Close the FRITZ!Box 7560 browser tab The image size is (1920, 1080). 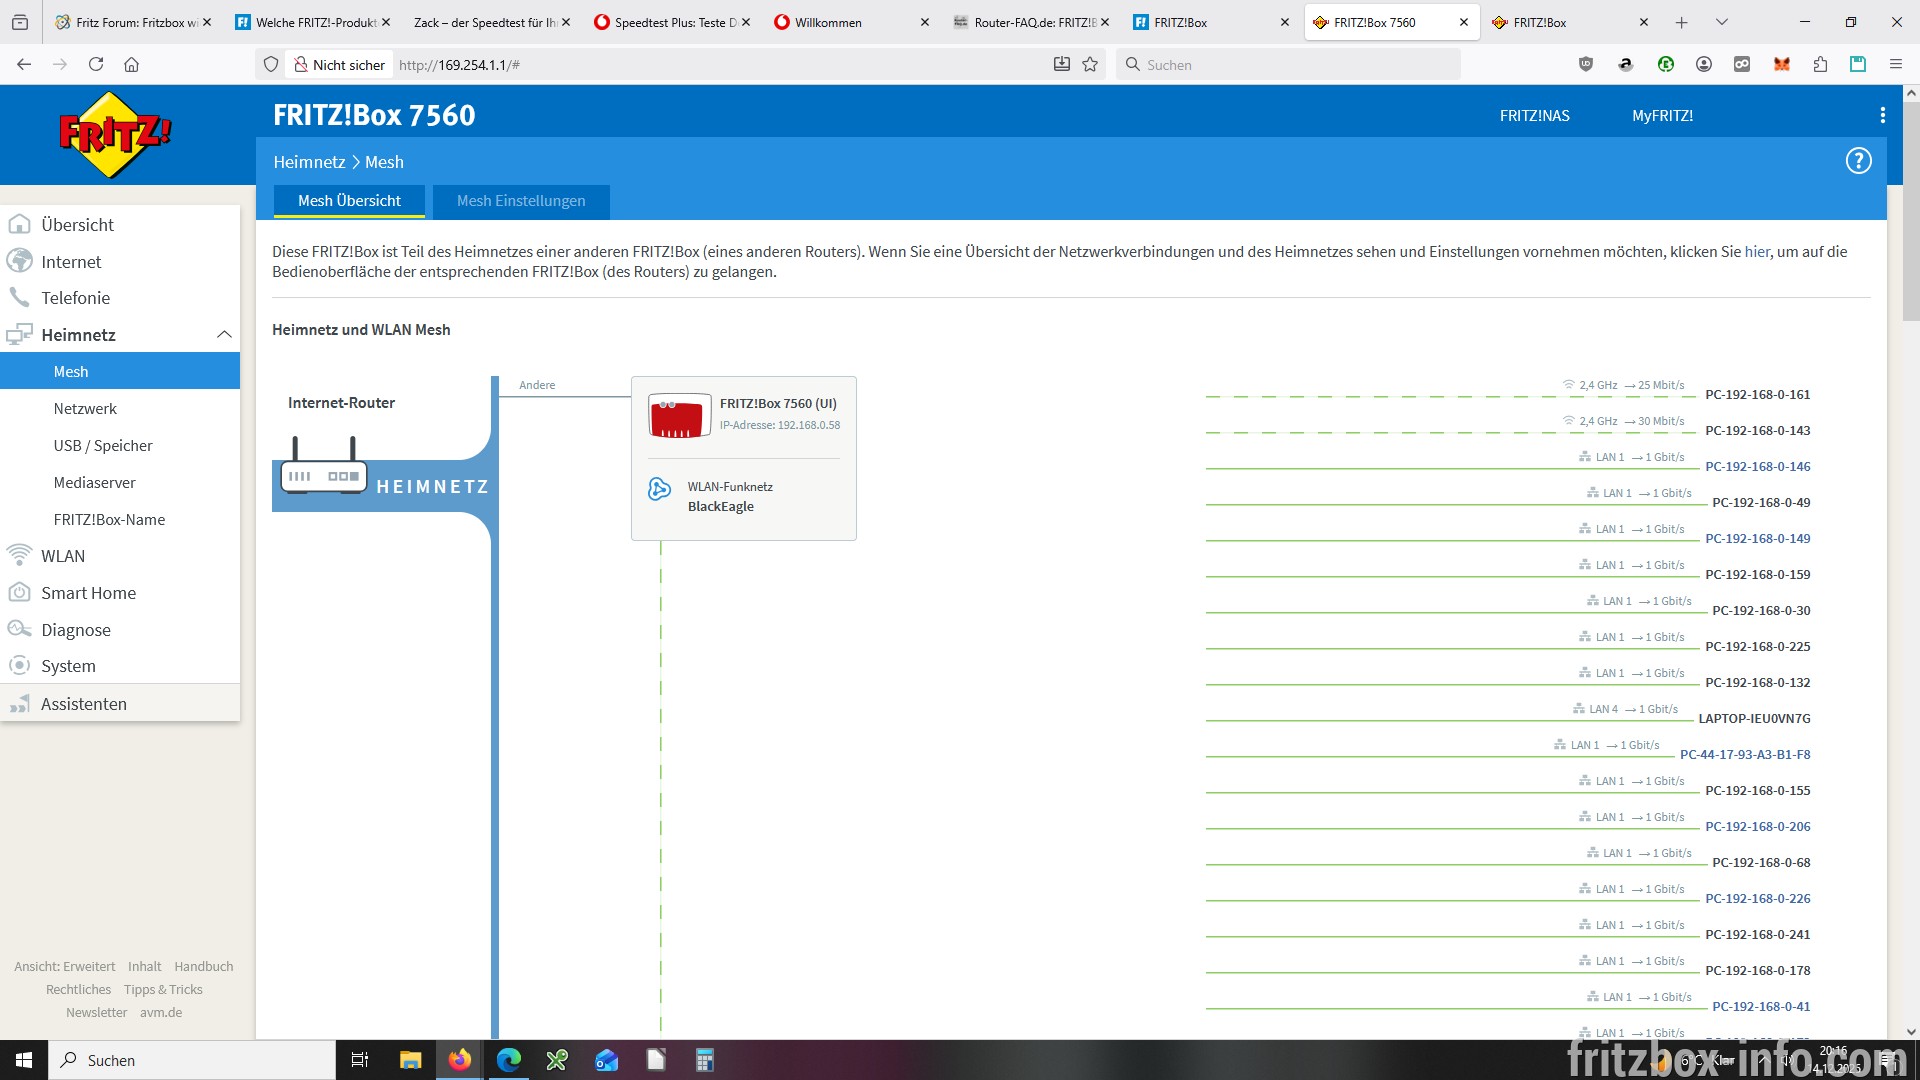[1464, 22]
